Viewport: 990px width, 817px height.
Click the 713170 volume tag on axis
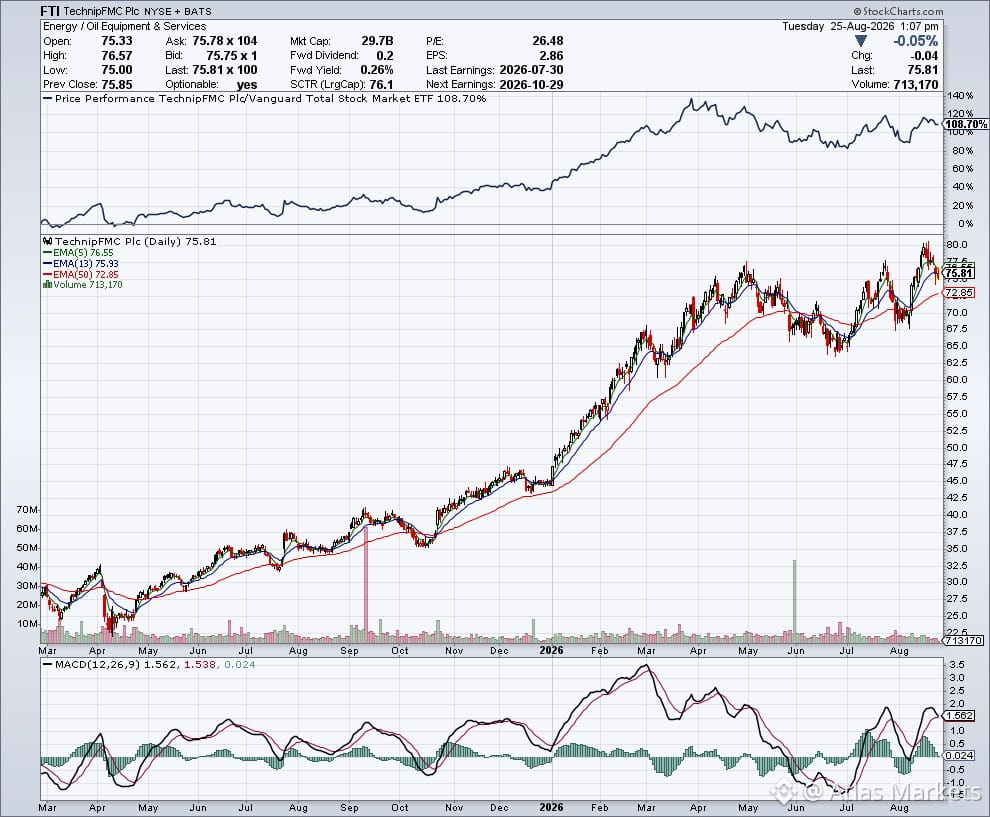point(964,640)
